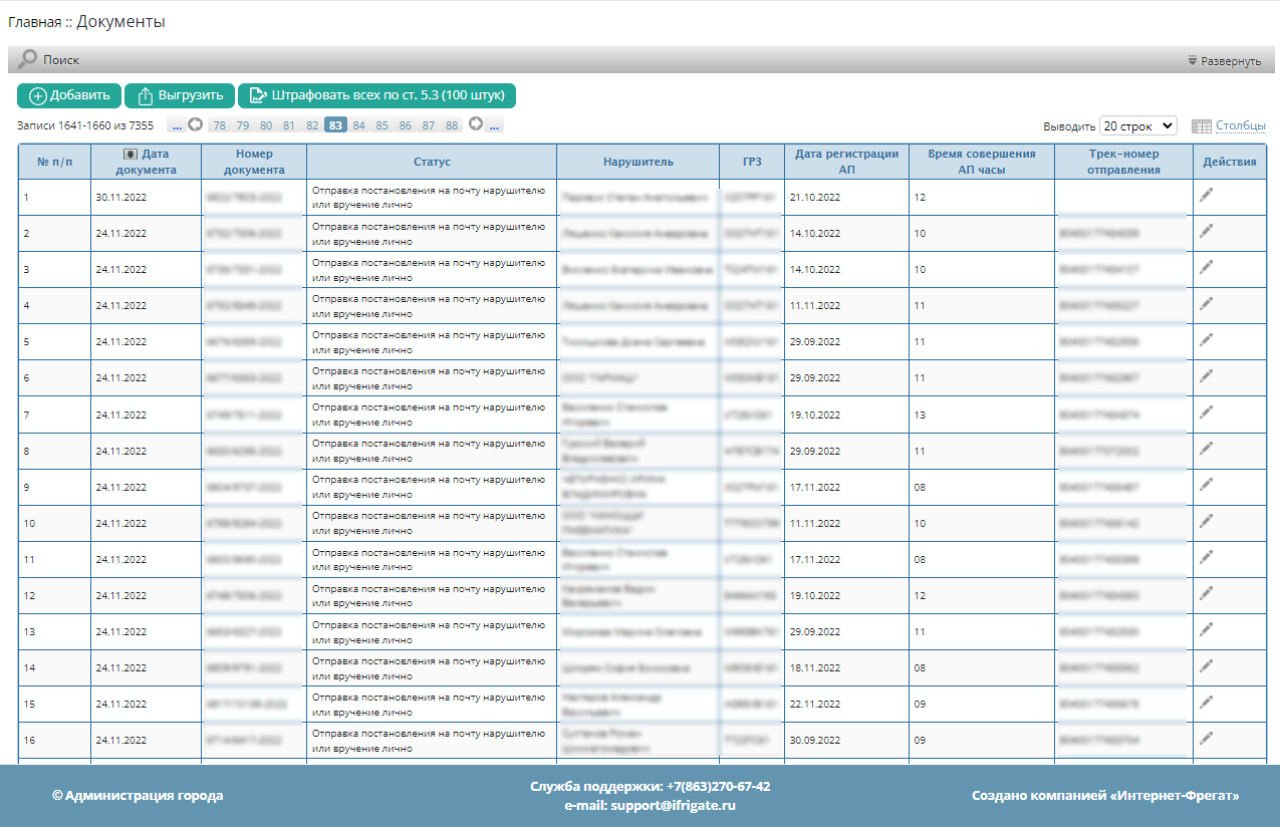Screen dimensions: 1280x827
Task: Open row 9 editing via pencil icon
Action: (1207, 484)
